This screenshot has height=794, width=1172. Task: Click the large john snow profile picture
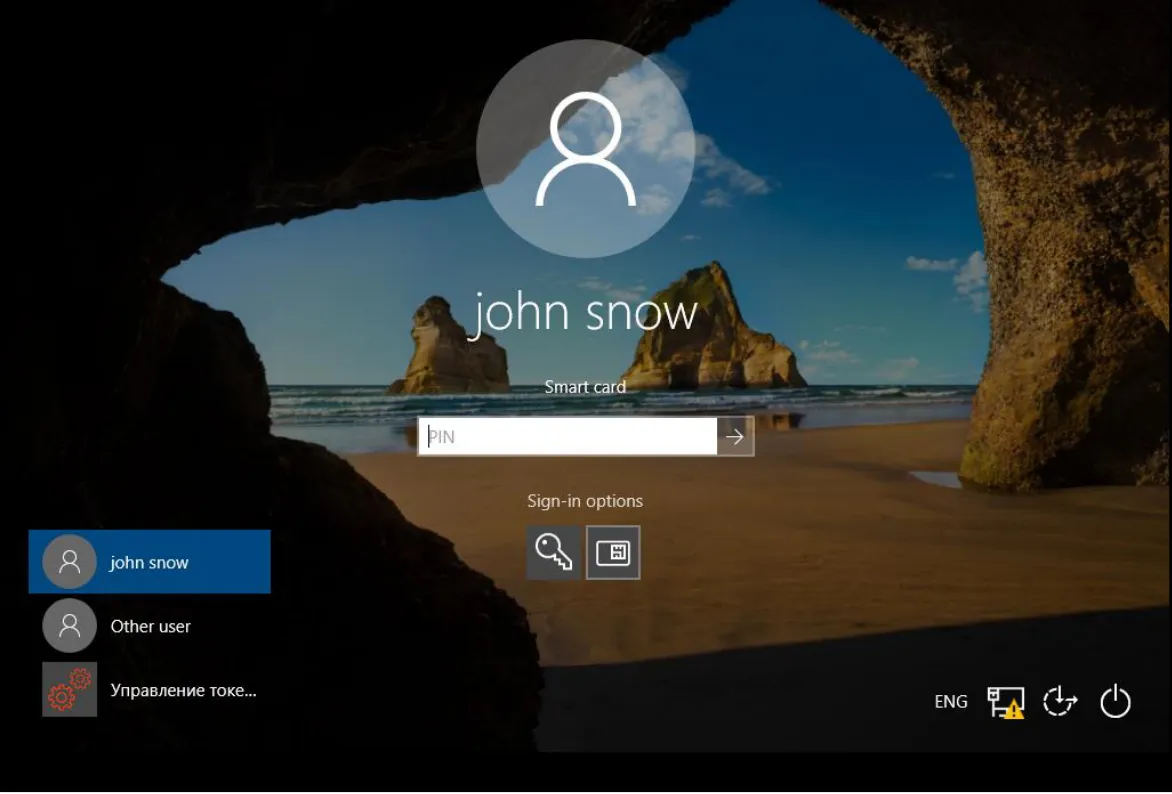pyautogui.click(x=586, y=149)
